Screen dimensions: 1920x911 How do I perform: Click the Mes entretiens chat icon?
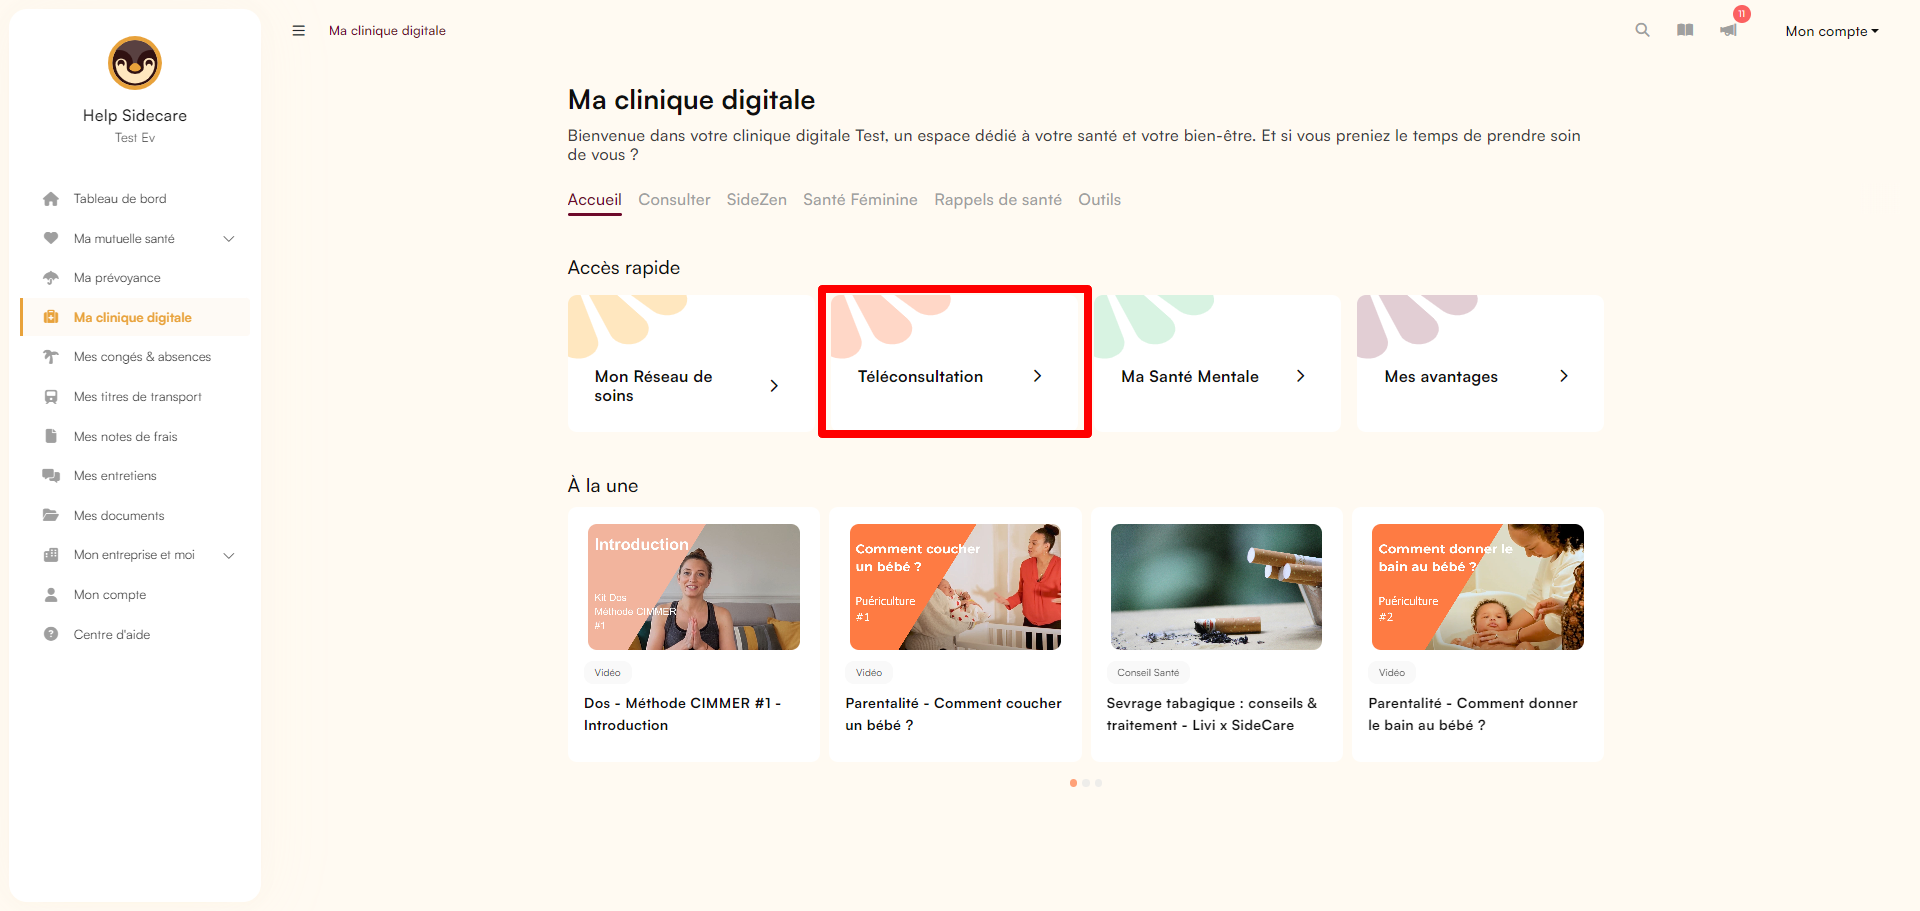coord(51,476)
